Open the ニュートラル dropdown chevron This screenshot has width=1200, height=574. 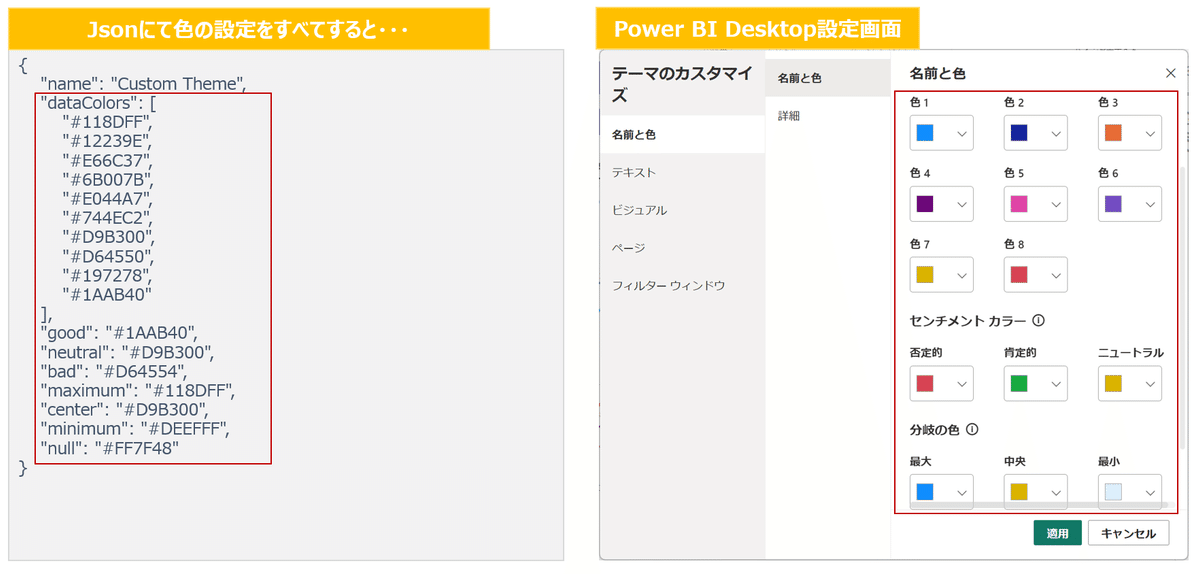[1150, 384]
